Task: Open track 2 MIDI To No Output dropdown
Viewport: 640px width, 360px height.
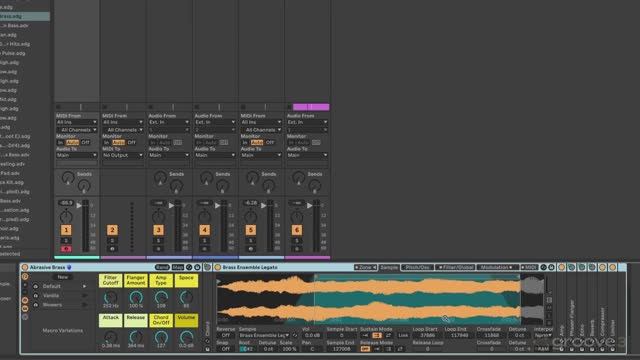Action: pos(123,156)
